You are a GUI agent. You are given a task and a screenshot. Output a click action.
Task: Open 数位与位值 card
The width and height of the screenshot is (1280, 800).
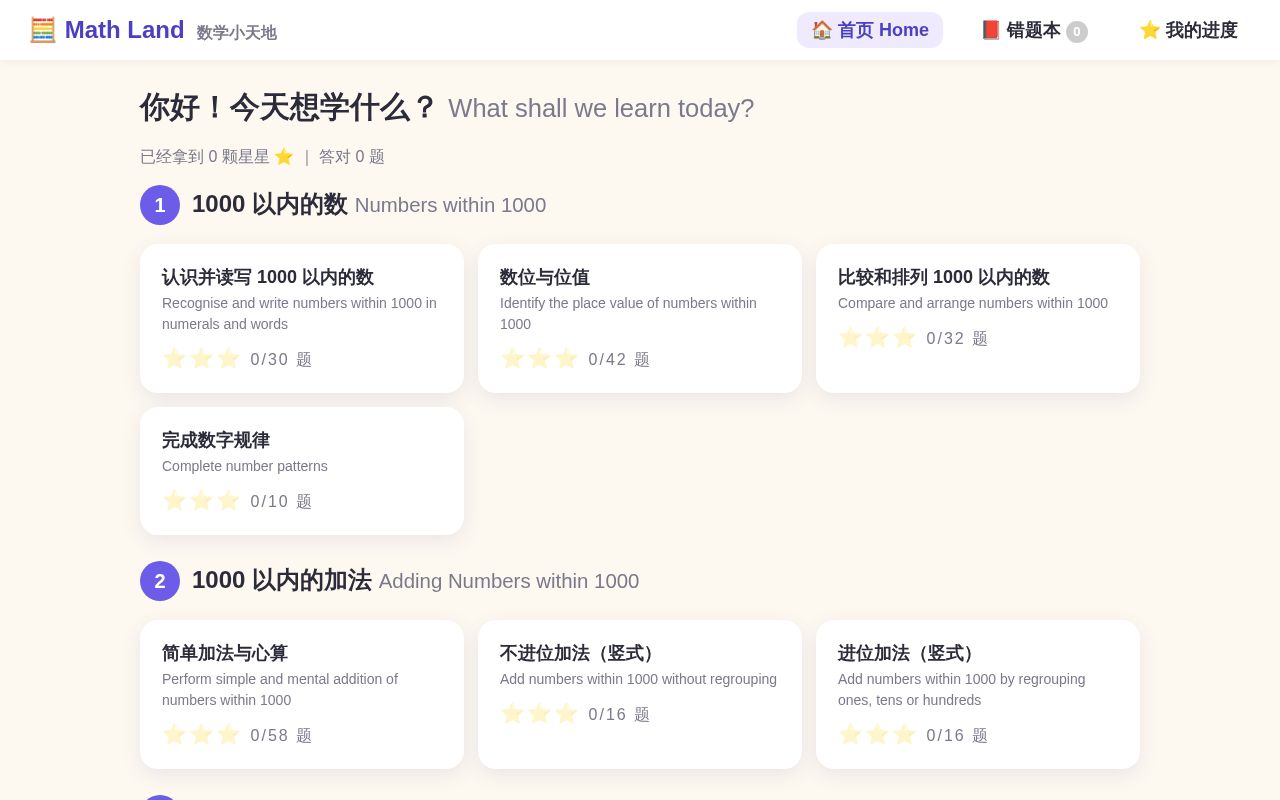click(x=640, y=318)
